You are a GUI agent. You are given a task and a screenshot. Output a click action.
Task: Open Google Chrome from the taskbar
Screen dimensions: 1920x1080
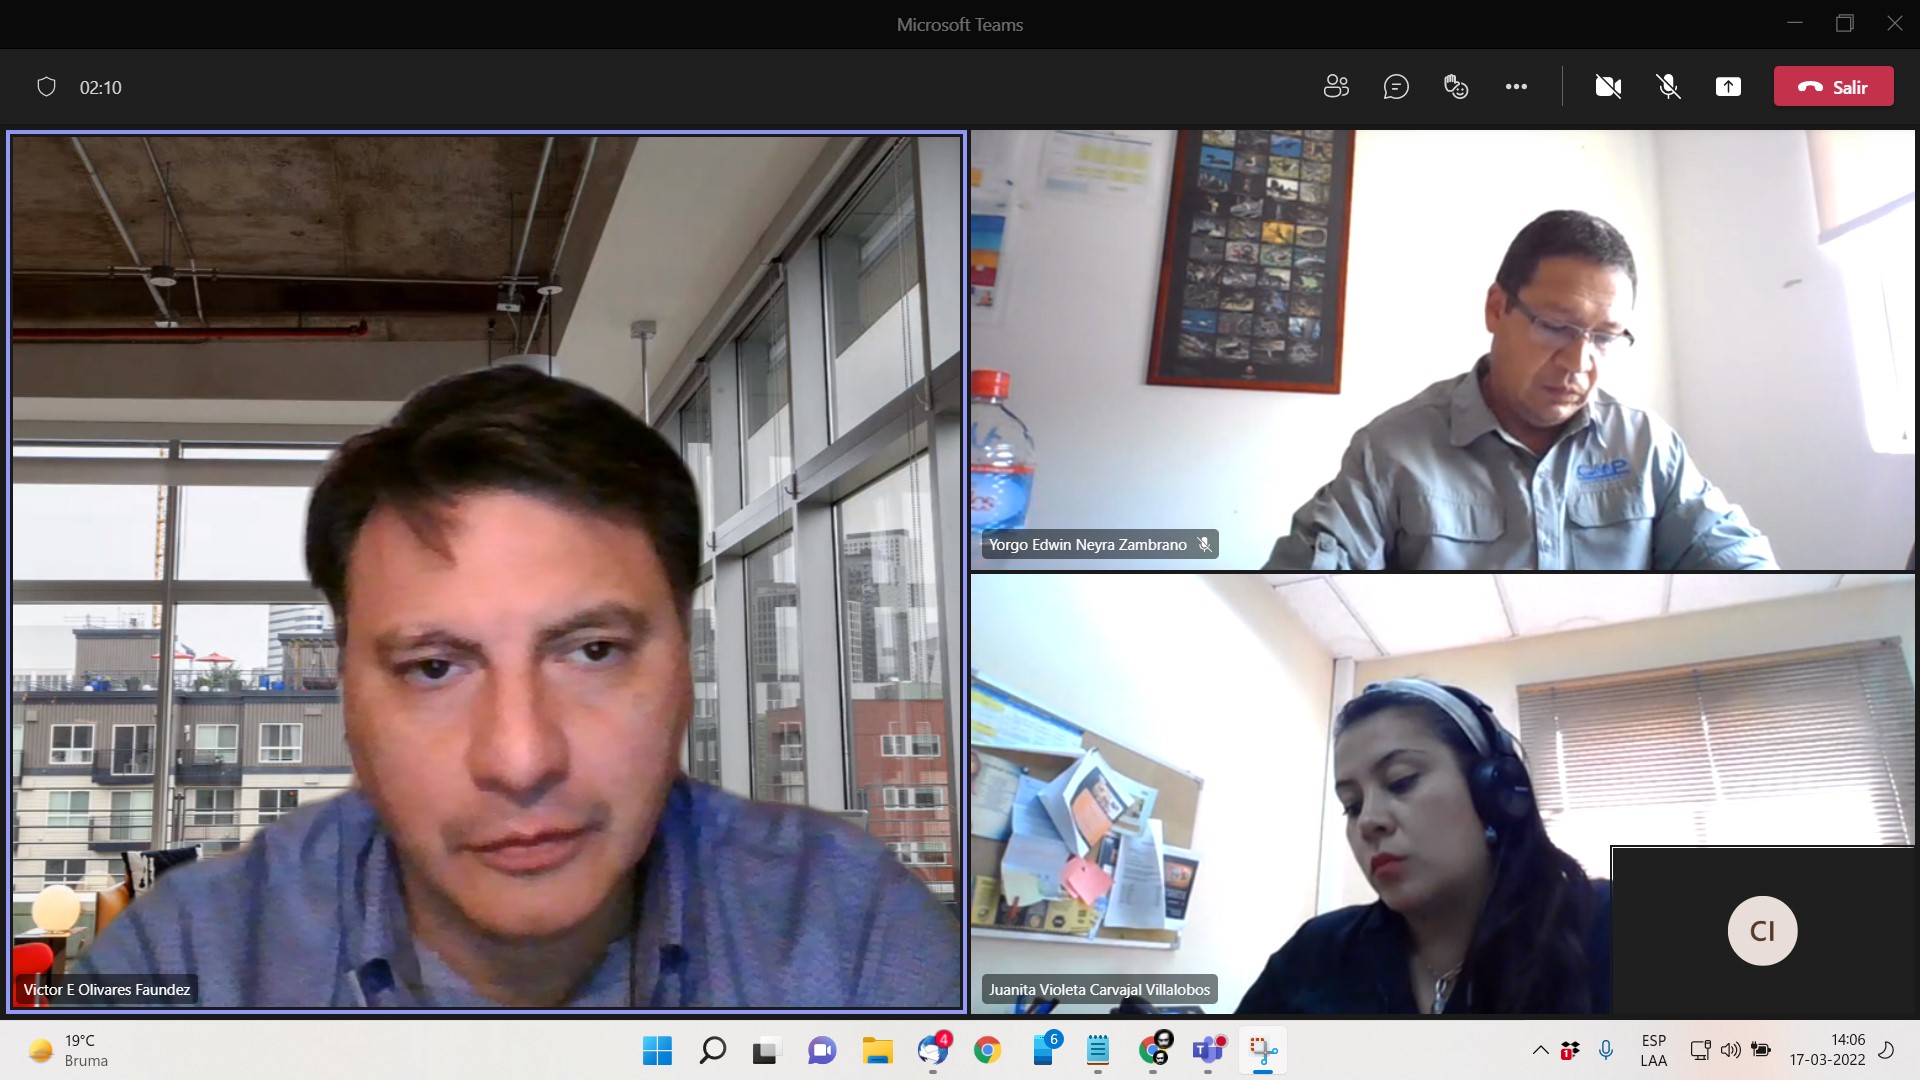(x=987, y=1051)
